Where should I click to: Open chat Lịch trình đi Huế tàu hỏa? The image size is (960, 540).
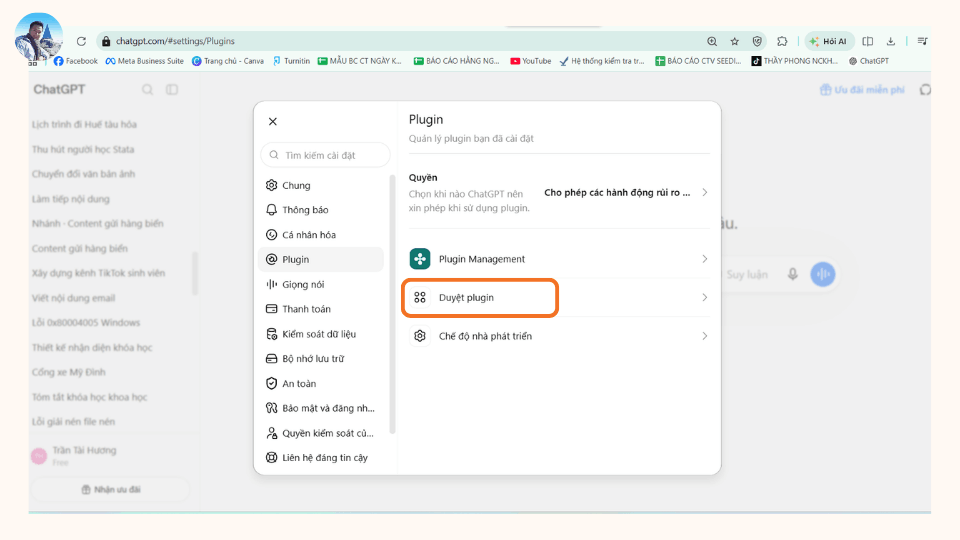click(84, 124)
